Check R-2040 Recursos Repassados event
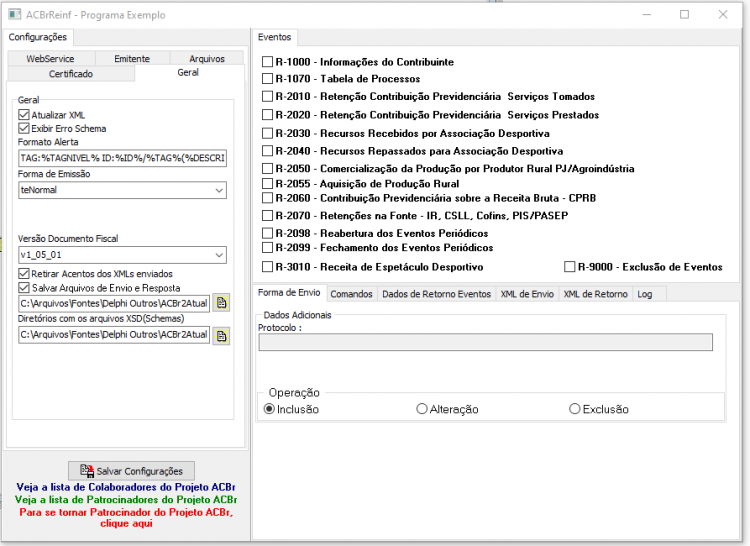Viewport: 750px width, 546px height. (x=267, y=151)
